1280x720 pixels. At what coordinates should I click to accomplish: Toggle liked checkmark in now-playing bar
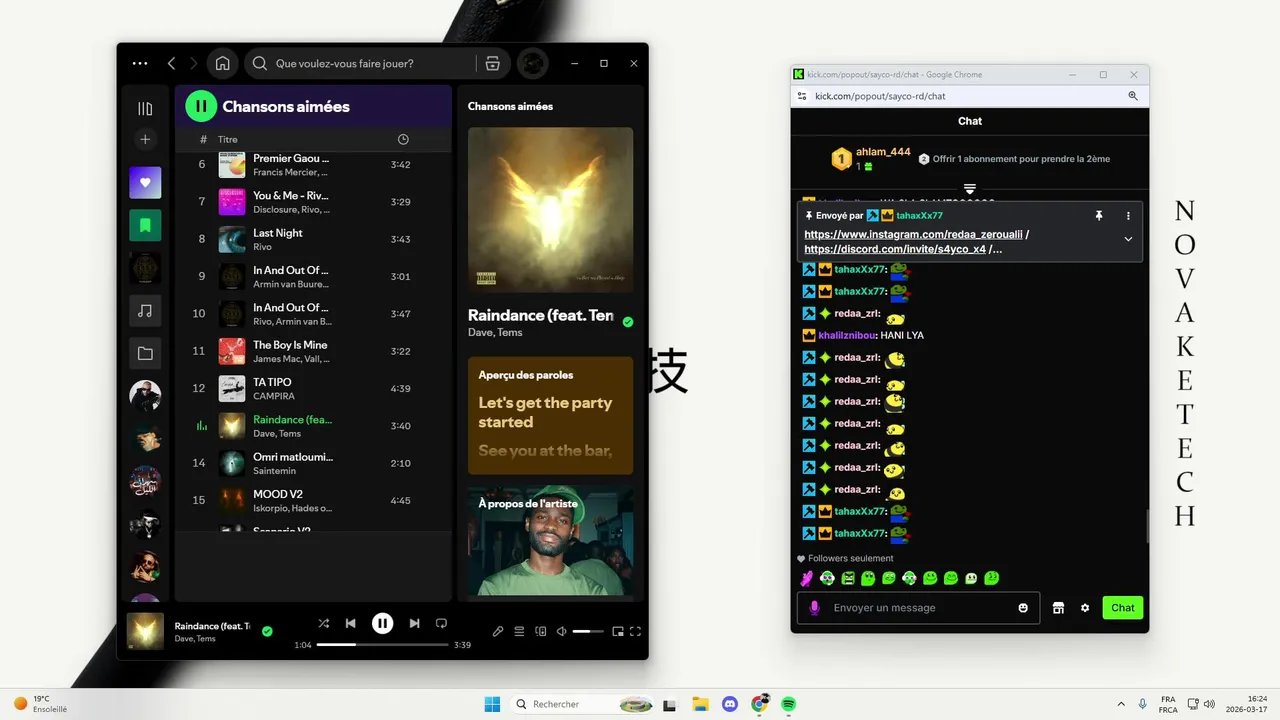pyautogui.click(x=267, y=631)
